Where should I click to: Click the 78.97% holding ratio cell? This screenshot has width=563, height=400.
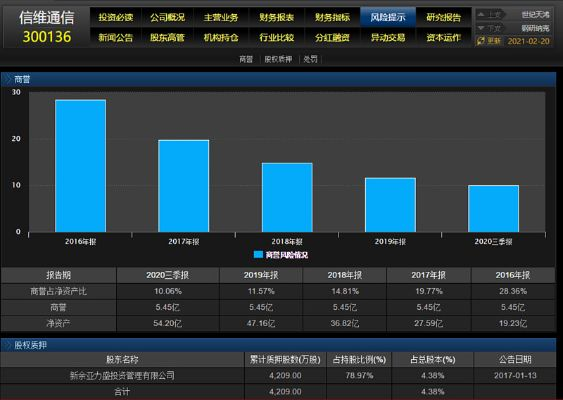[x=359, y=376]
